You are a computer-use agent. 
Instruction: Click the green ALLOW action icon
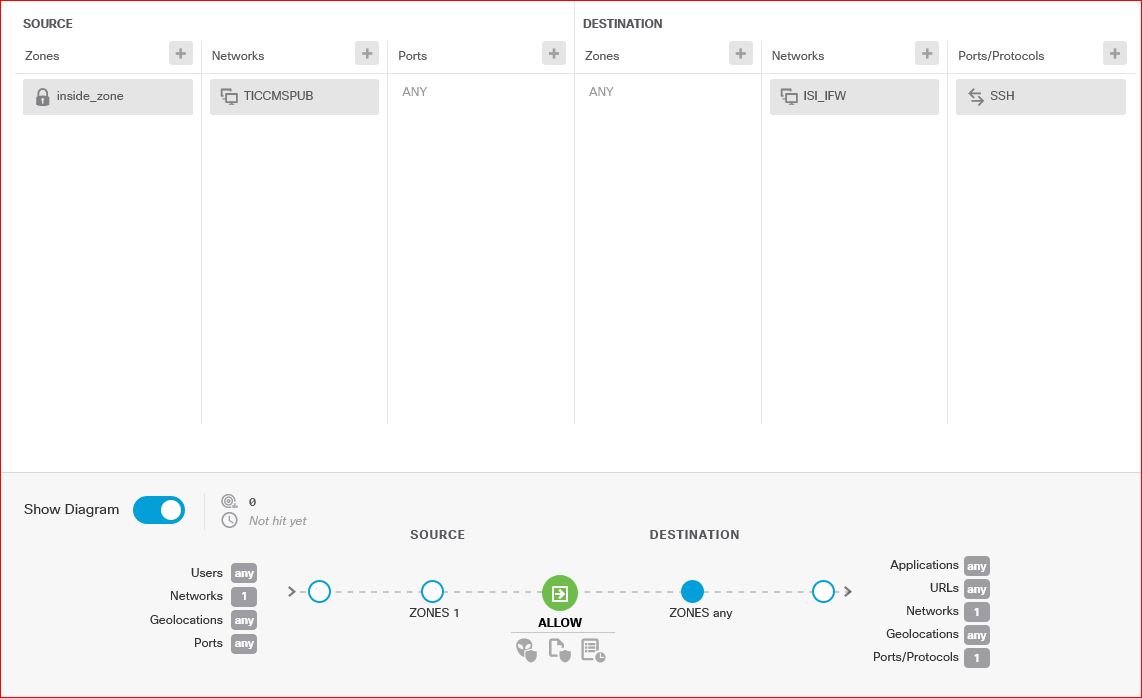click(x=560, y=593)
